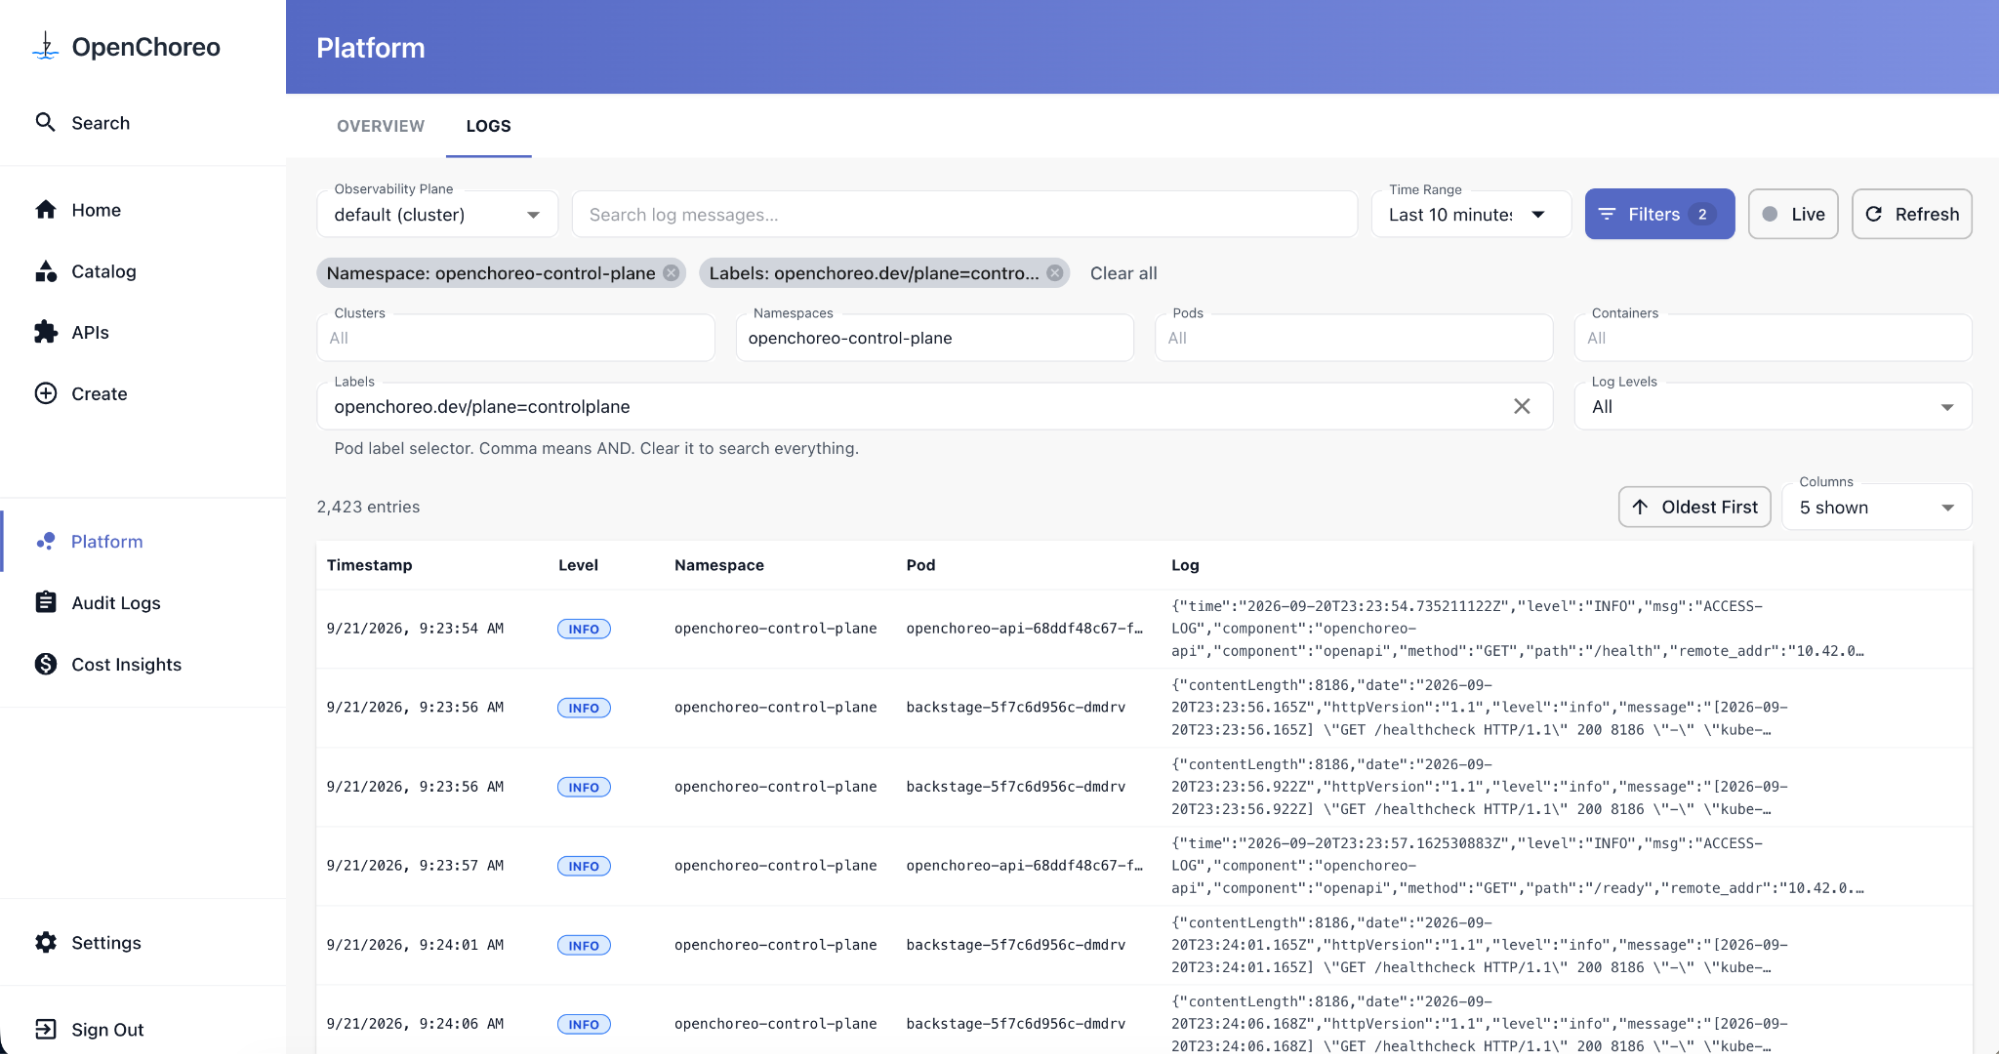This screenshot has width=1999, height=1055.
Task: Open the Log Levels dropdown
Action: (1772, 406)
